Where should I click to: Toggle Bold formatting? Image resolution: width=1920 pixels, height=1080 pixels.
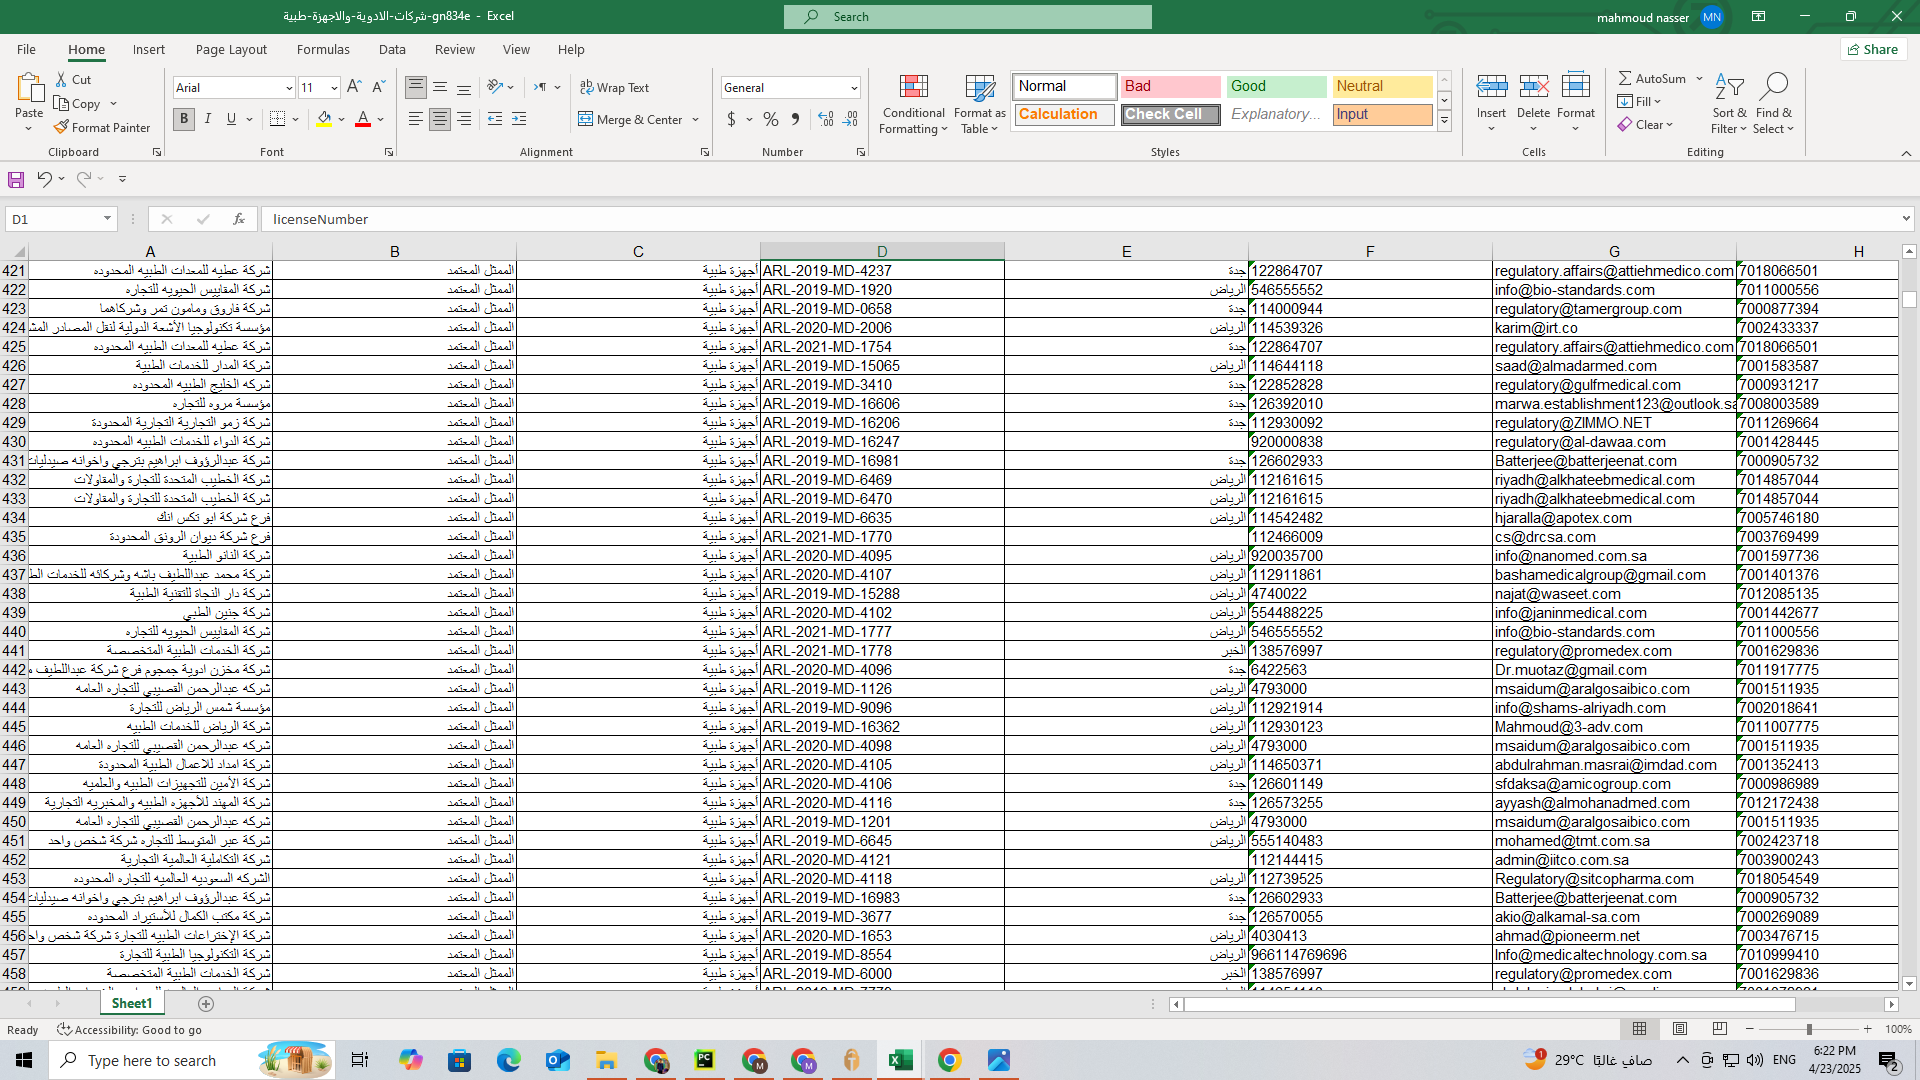point(184,119)
